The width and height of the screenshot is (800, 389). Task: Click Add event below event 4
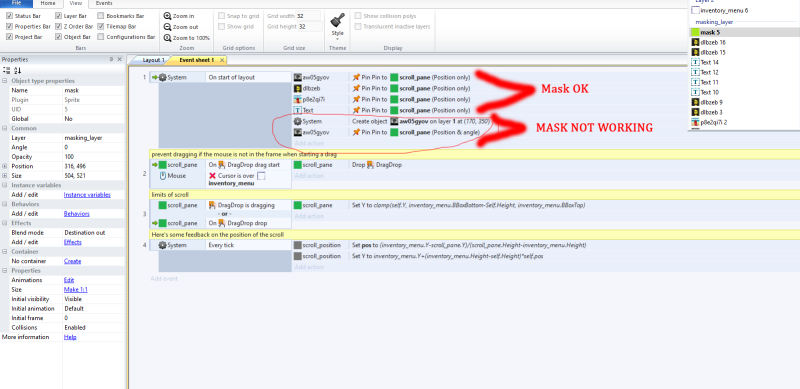tap(164, 279)
